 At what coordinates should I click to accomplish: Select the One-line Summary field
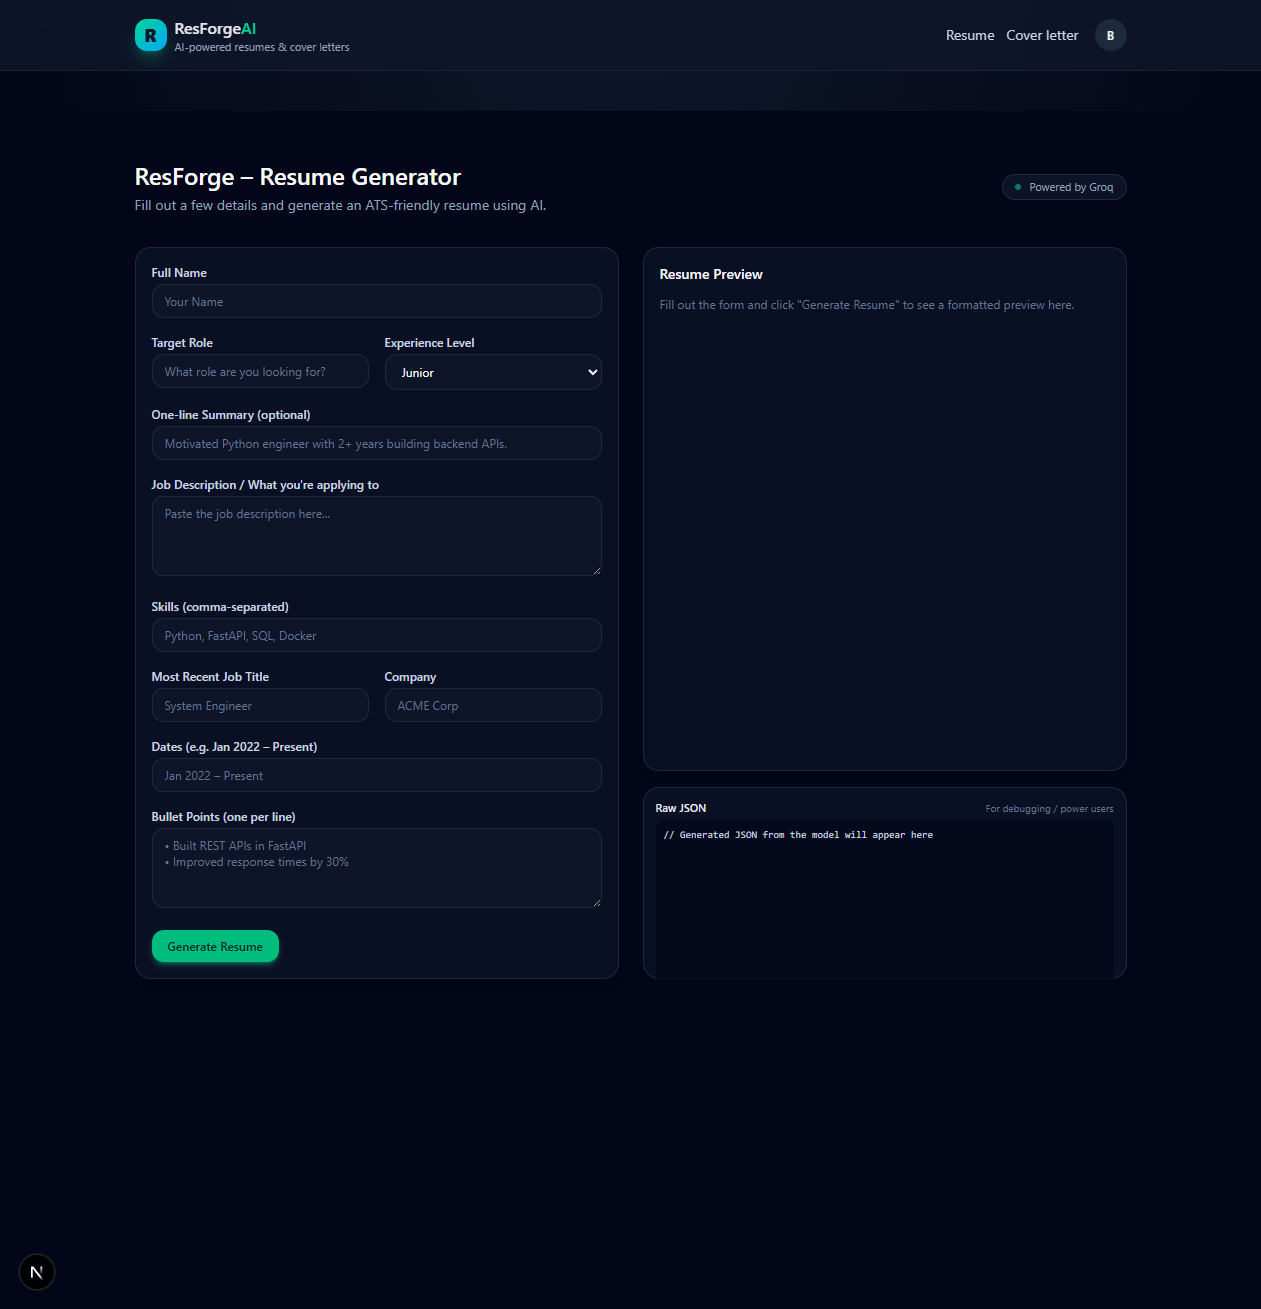376,443
